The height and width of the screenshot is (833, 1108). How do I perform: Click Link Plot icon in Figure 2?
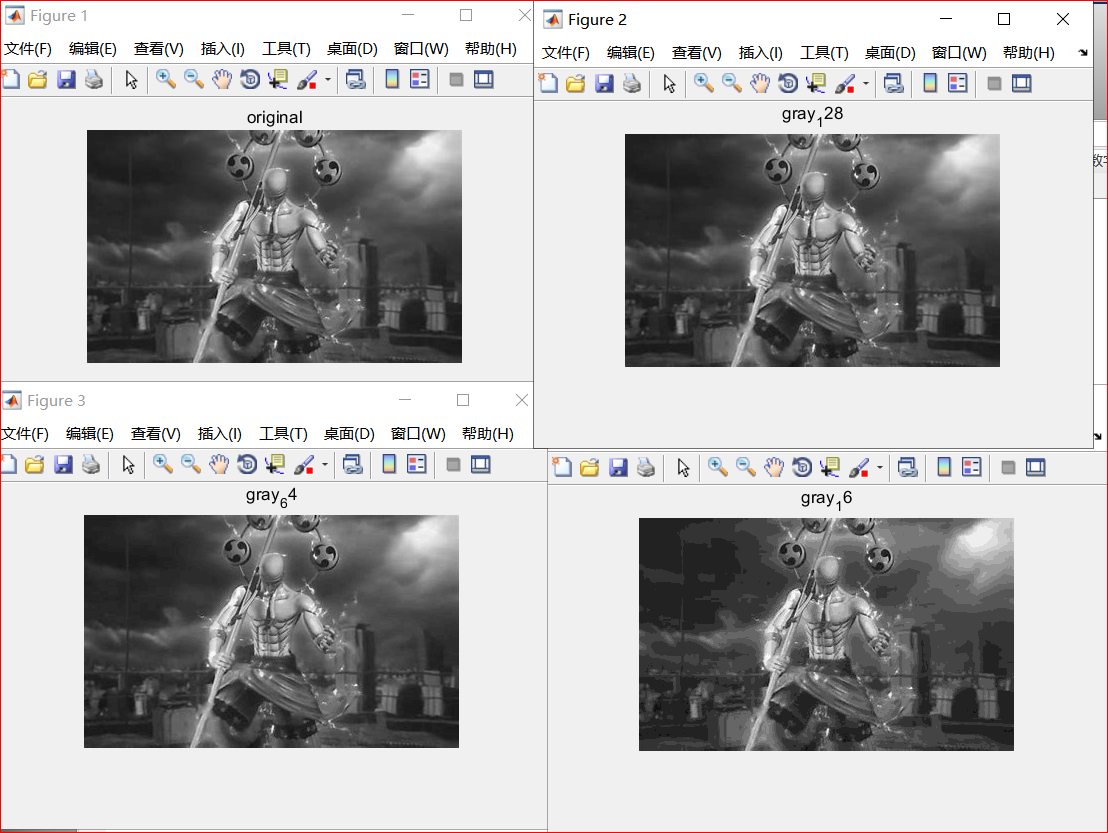coord(893,83)
